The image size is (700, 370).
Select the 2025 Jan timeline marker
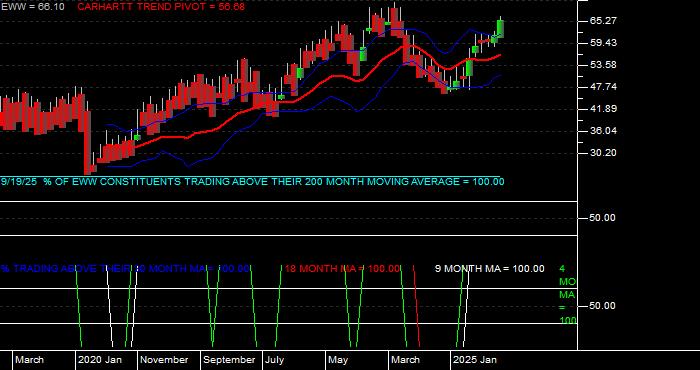tap(475, 360)
